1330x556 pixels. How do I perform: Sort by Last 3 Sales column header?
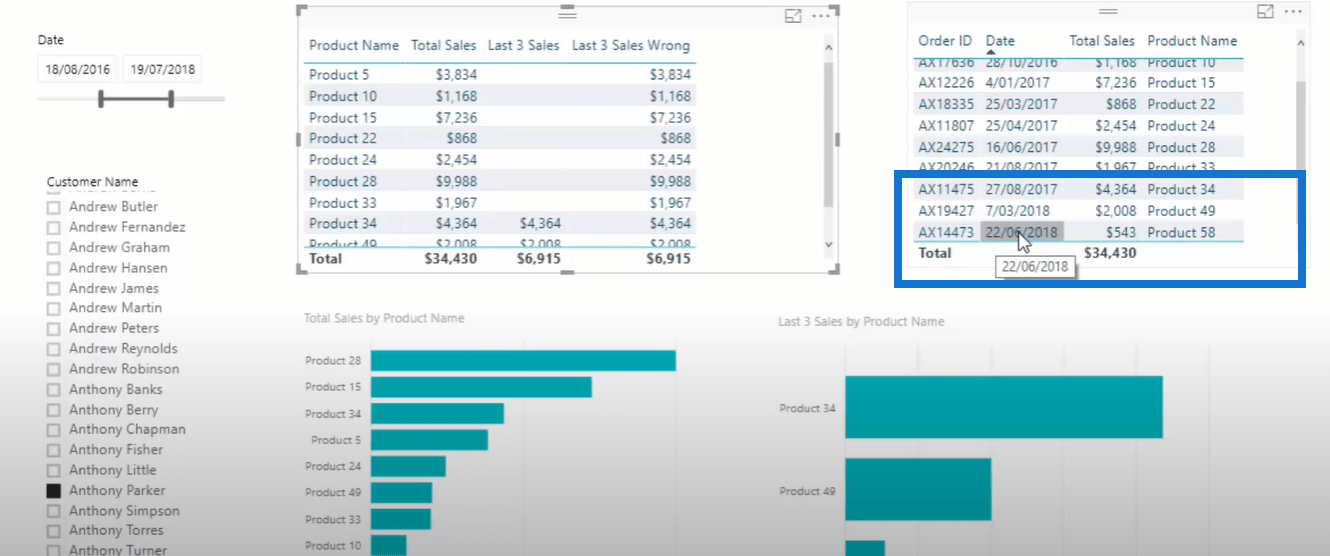point(524,45)
